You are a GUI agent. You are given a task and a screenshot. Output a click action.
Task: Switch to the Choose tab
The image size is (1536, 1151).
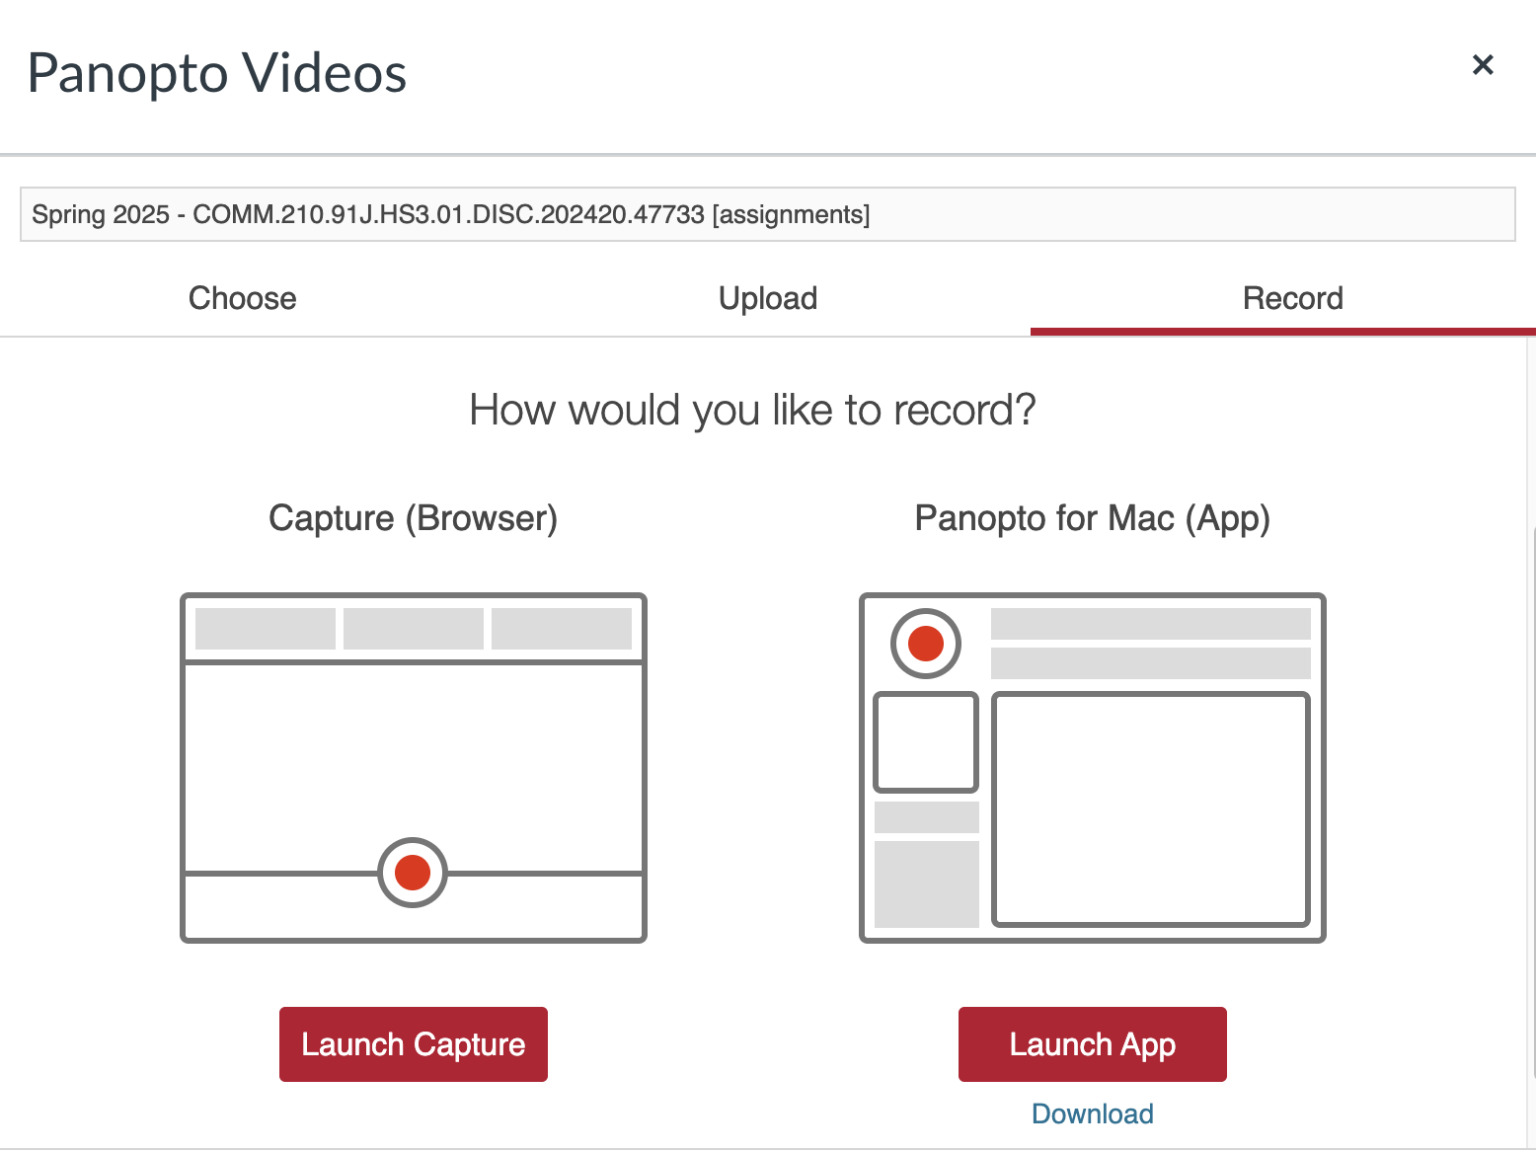point(241,298)
